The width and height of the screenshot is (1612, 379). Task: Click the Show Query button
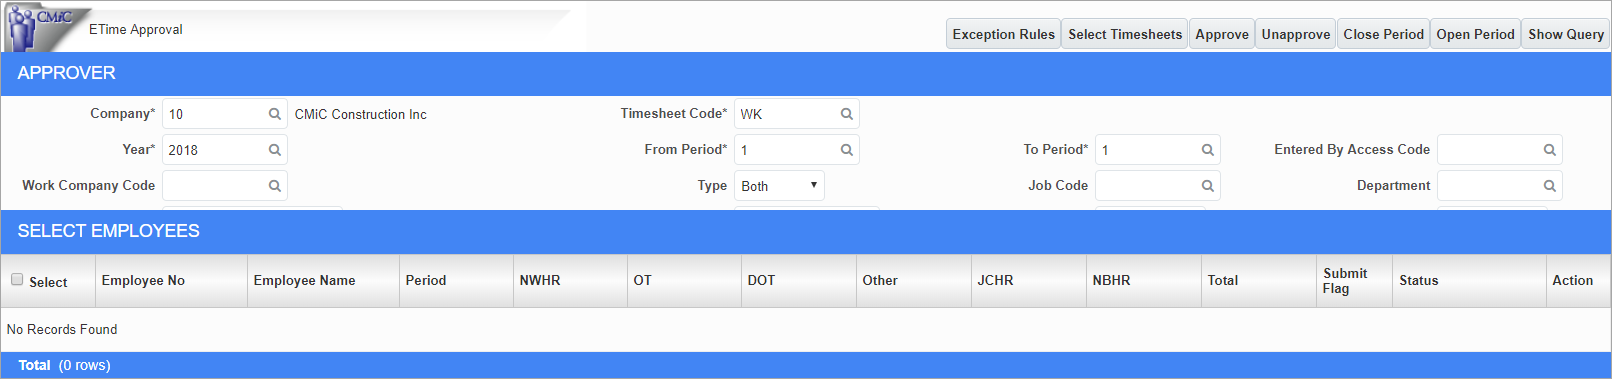pos(1566,34)
